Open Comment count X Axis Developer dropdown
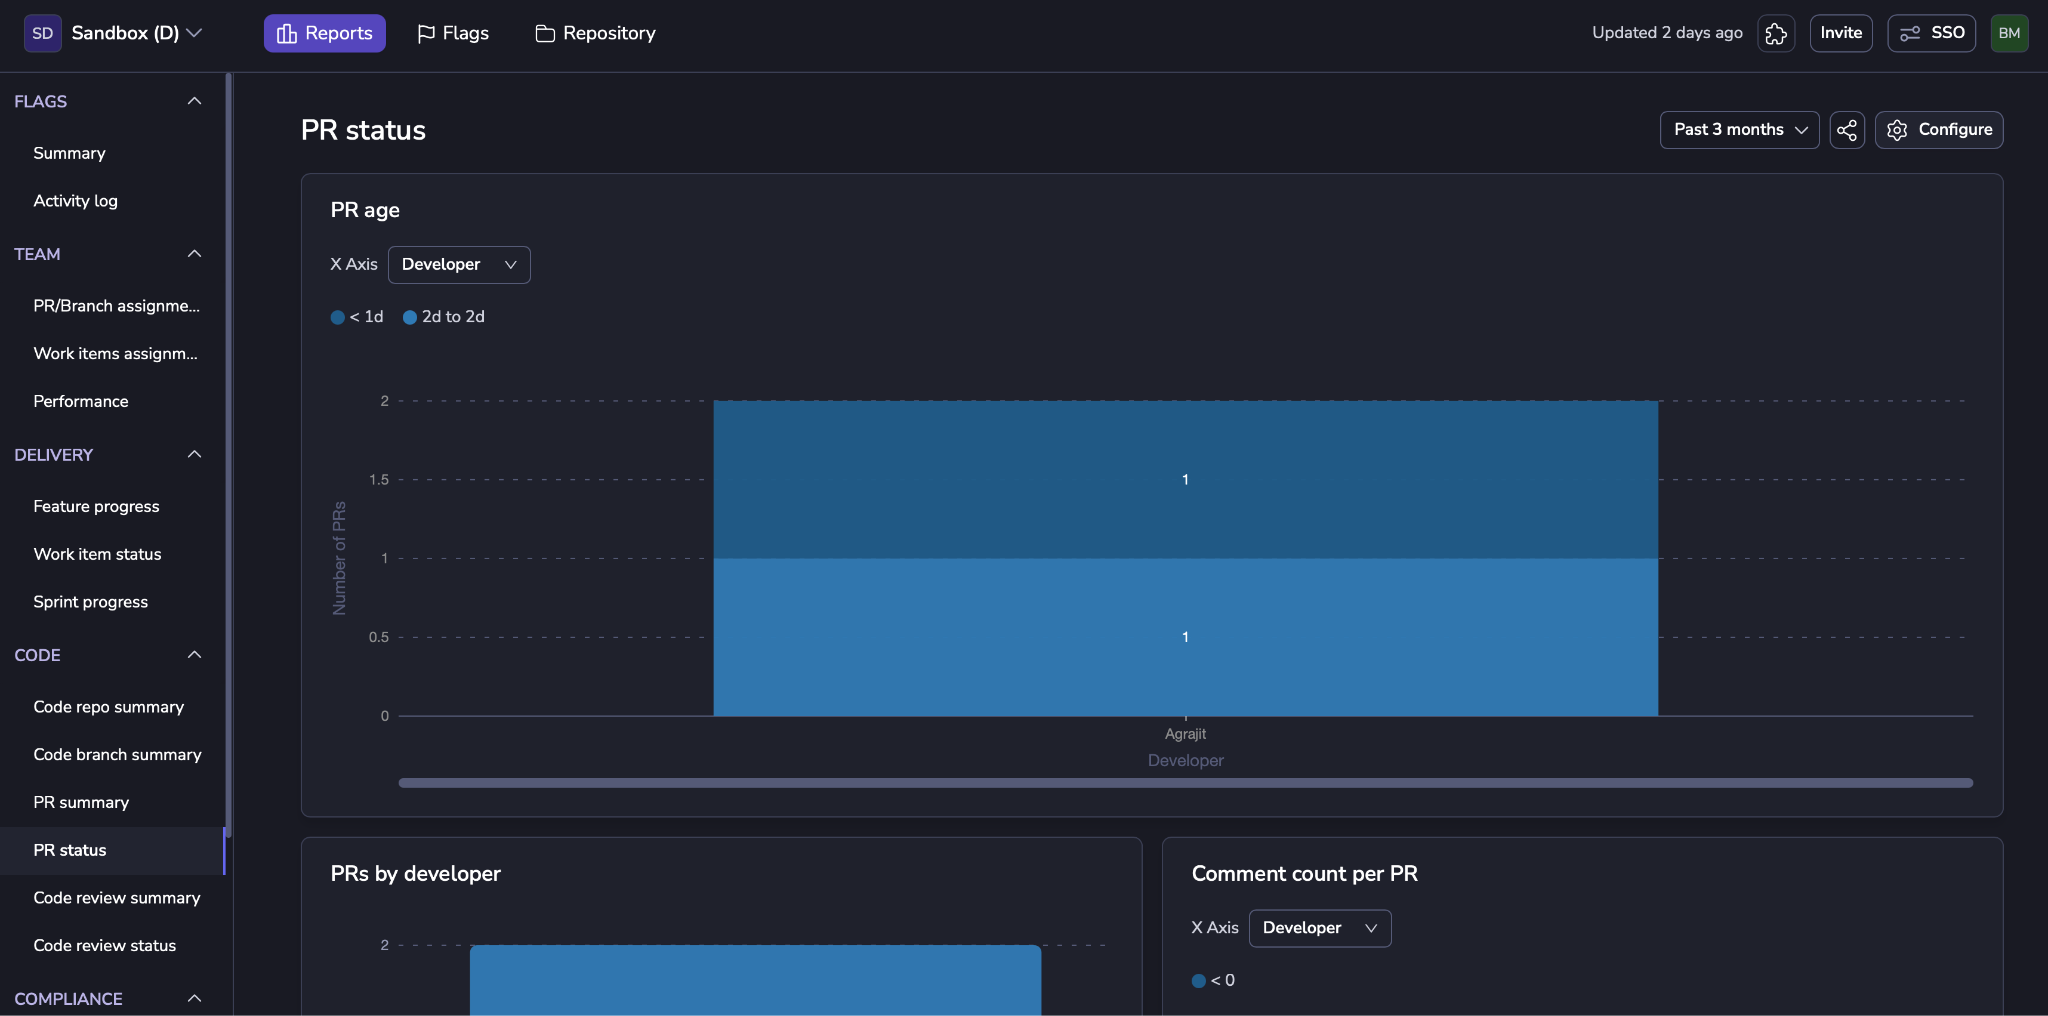The width and height of the screenshot is (2048, 1016). [x=1320, y=928]
